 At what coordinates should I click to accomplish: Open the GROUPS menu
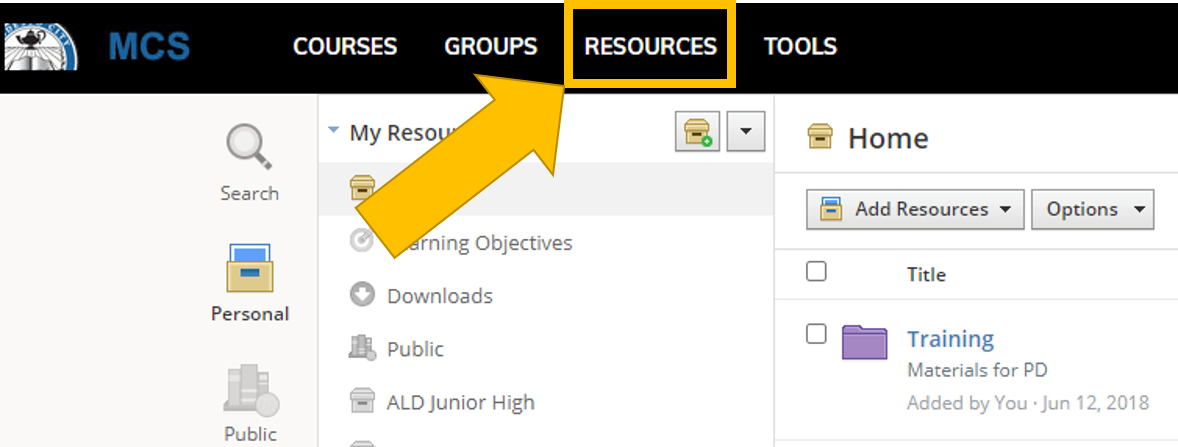pyautogui.click(x=491, y=47)
